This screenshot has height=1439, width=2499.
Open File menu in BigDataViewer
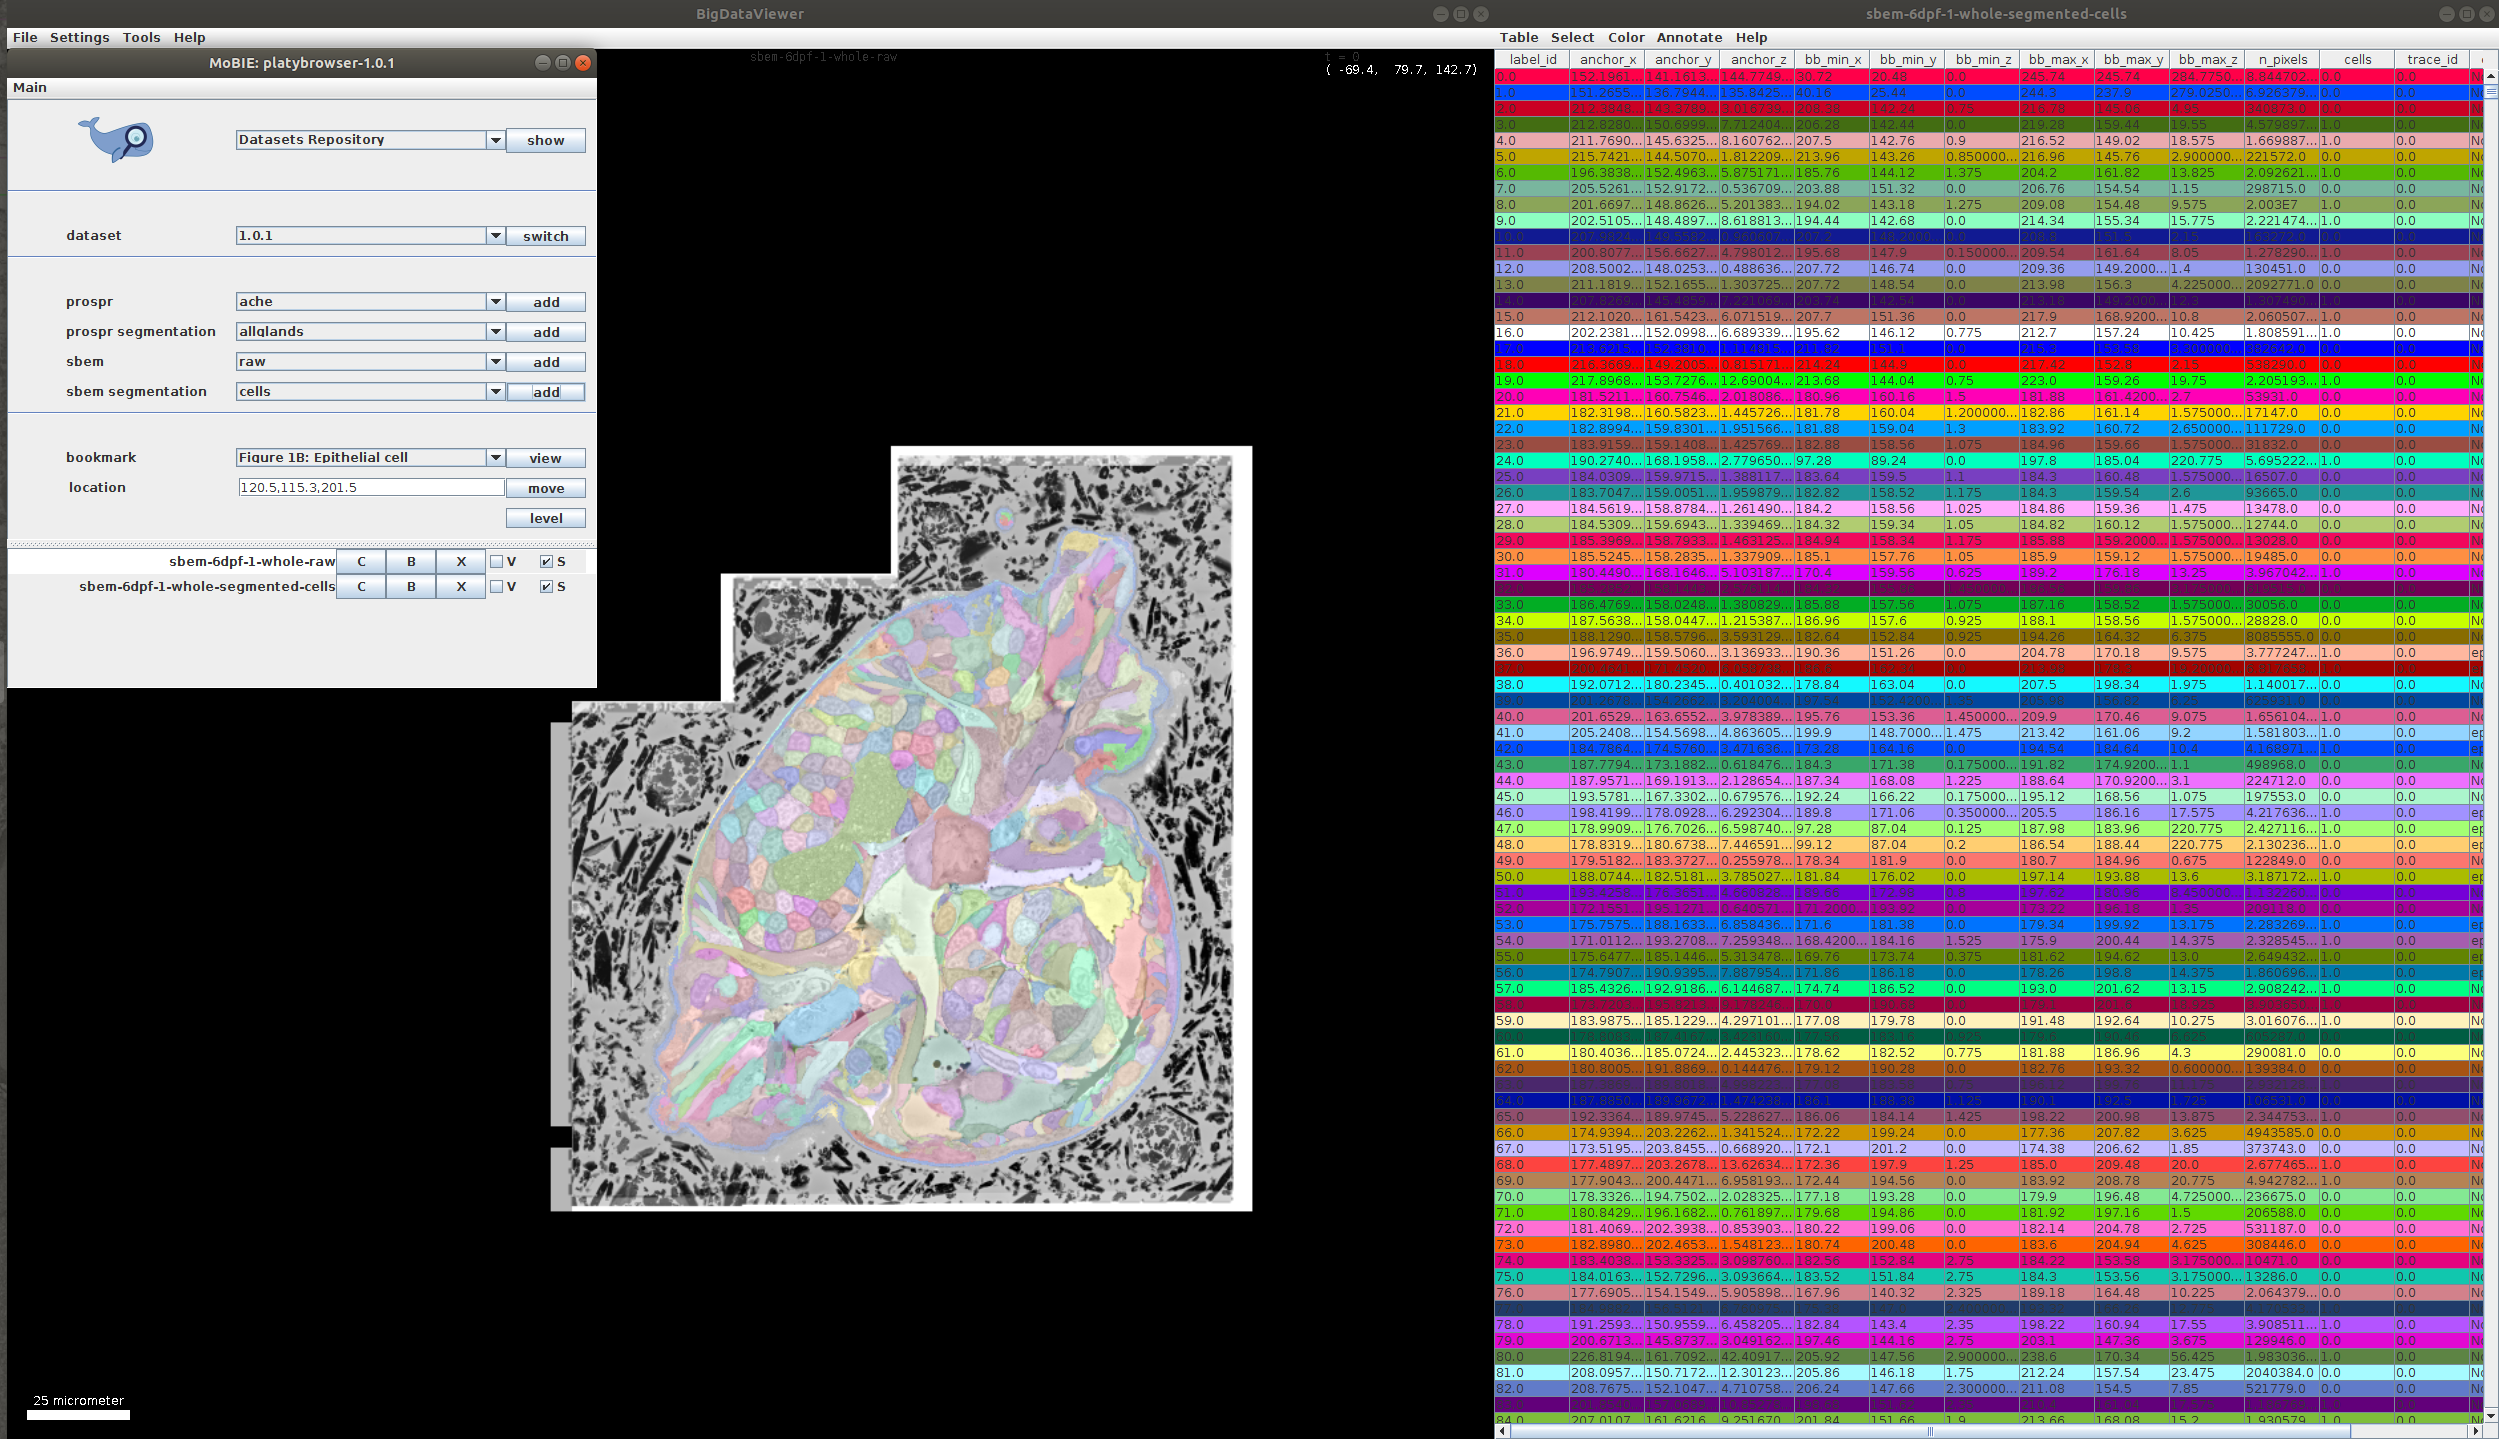point(25,38)
